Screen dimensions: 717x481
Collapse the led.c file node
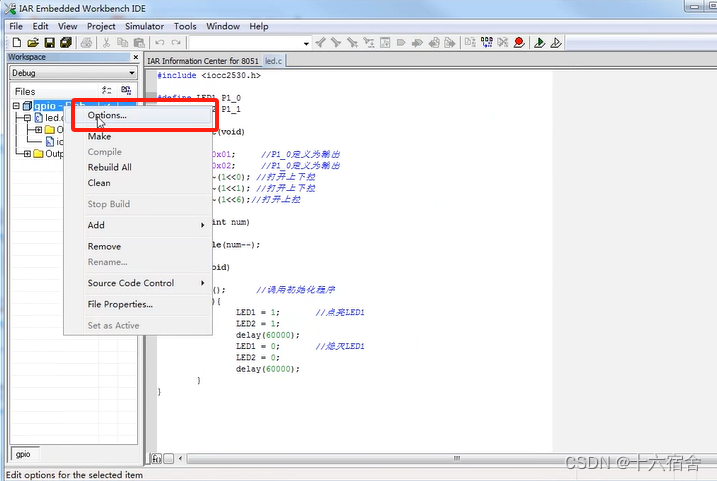(27, 118)
